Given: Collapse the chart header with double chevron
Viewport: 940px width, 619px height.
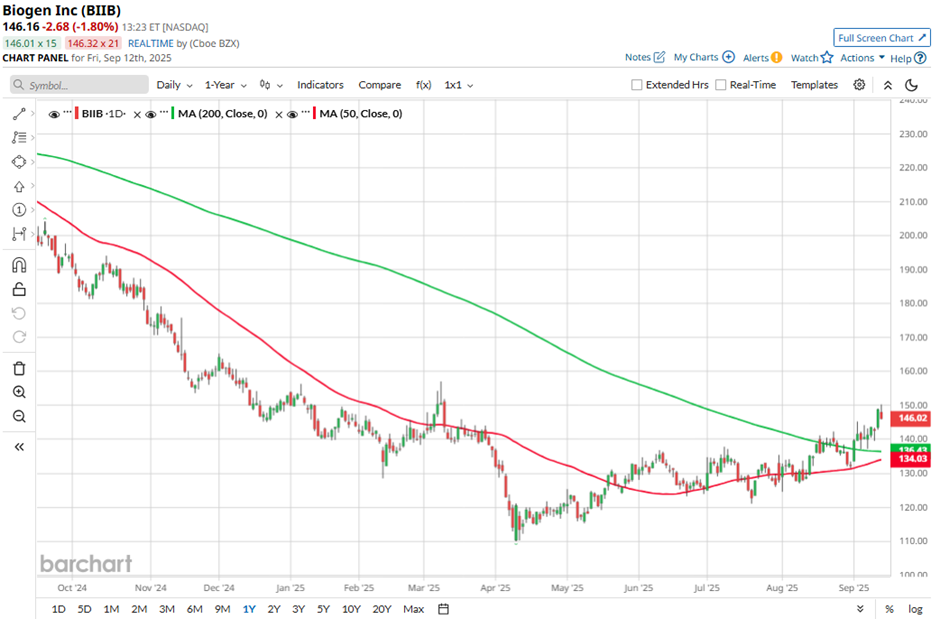Looking at the screenshot, I should point(888,86).
